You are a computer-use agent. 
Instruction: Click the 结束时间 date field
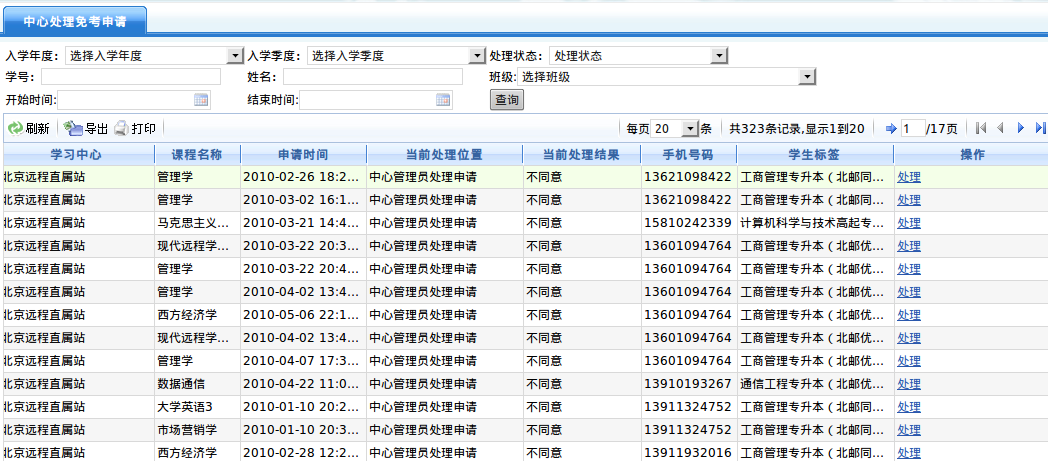click(x=368, y=100)
